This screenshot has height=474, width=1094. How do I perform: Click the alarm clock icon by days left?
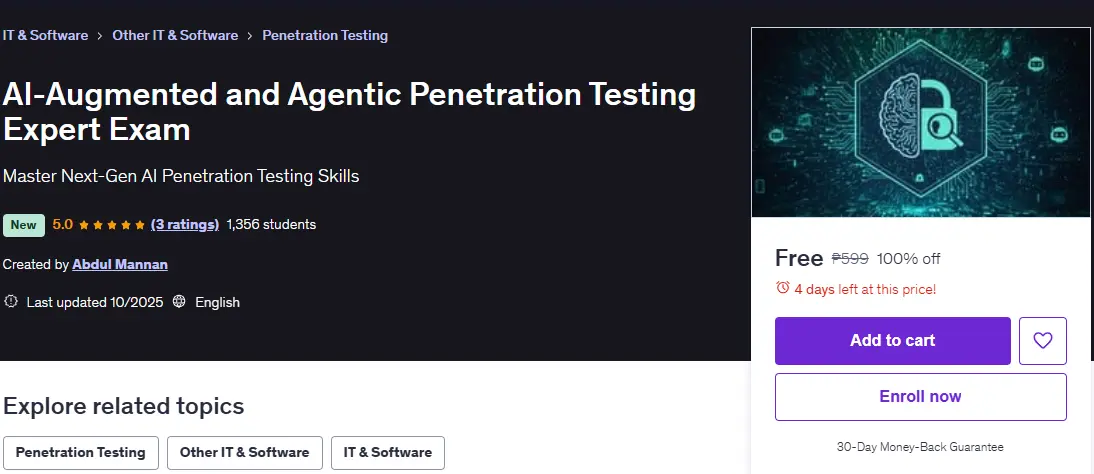pos(783,288)
